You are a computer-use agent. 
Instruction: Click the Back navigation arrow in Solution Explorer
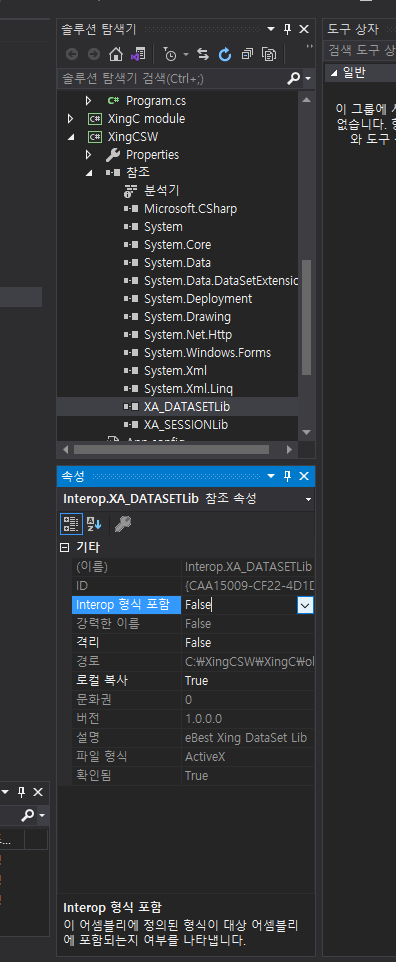click(x=72, y=55)
